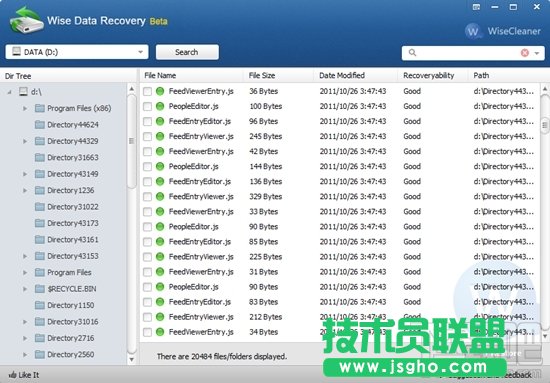Click the file list scrollbar thumb
Image resolution: width=550 pixels, height=383 pixels.
[x=545, y=125]
